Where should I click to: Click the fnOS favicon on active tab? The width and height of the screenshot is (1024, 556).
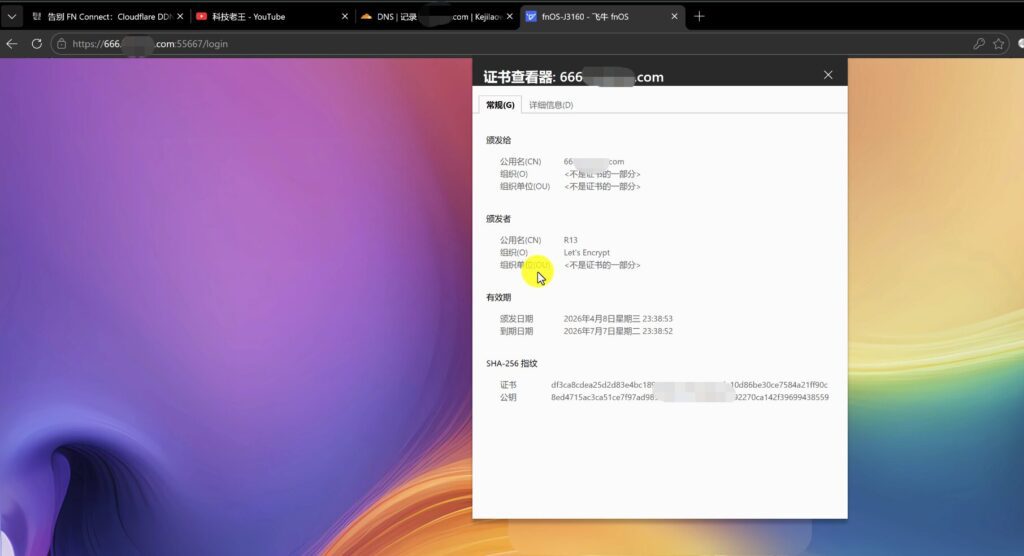531,16
